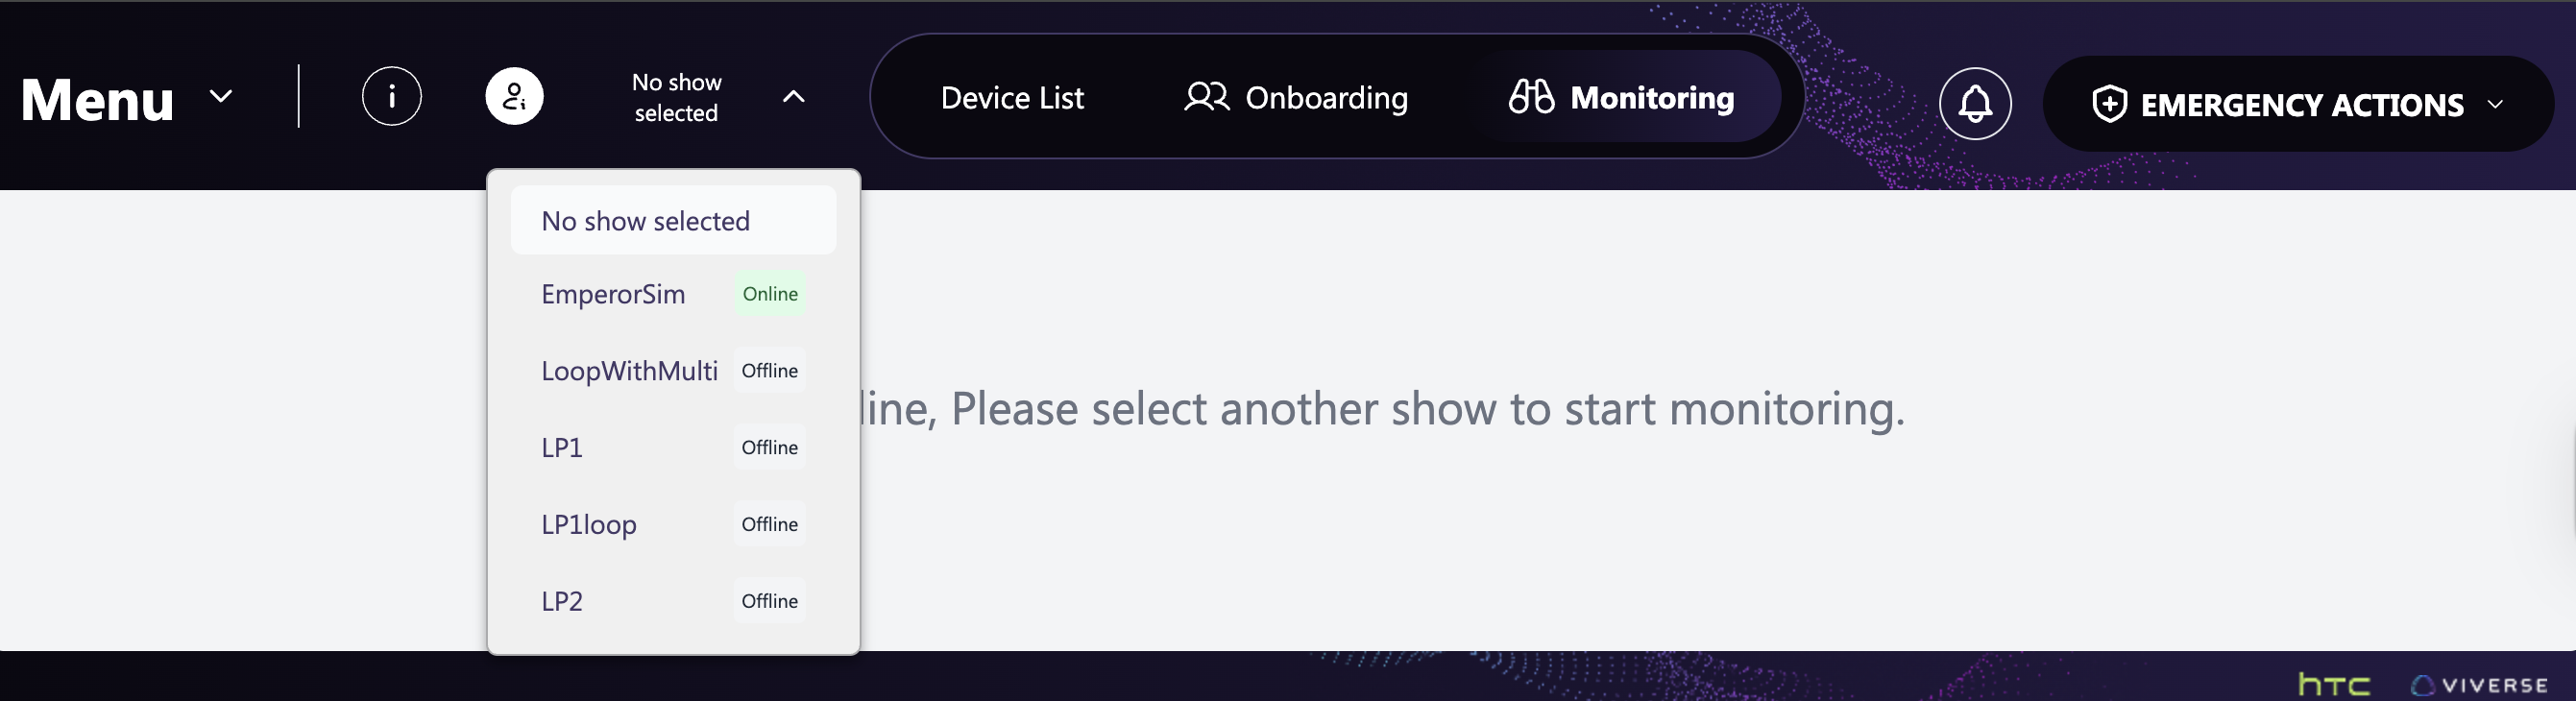Click the Emergency Actions shield icon
The height and width of the screenshot is (701, 2576).
click(2109, 104)
